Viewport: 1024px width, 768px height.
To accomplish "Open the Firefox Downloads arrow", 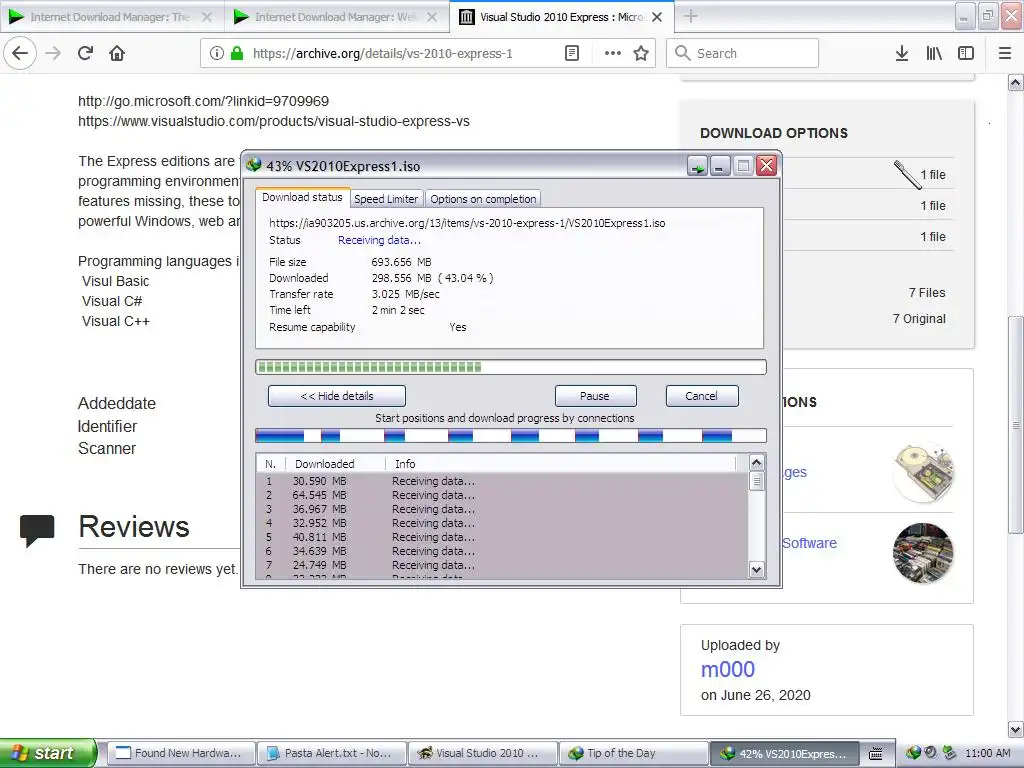I will coord(902,53).
